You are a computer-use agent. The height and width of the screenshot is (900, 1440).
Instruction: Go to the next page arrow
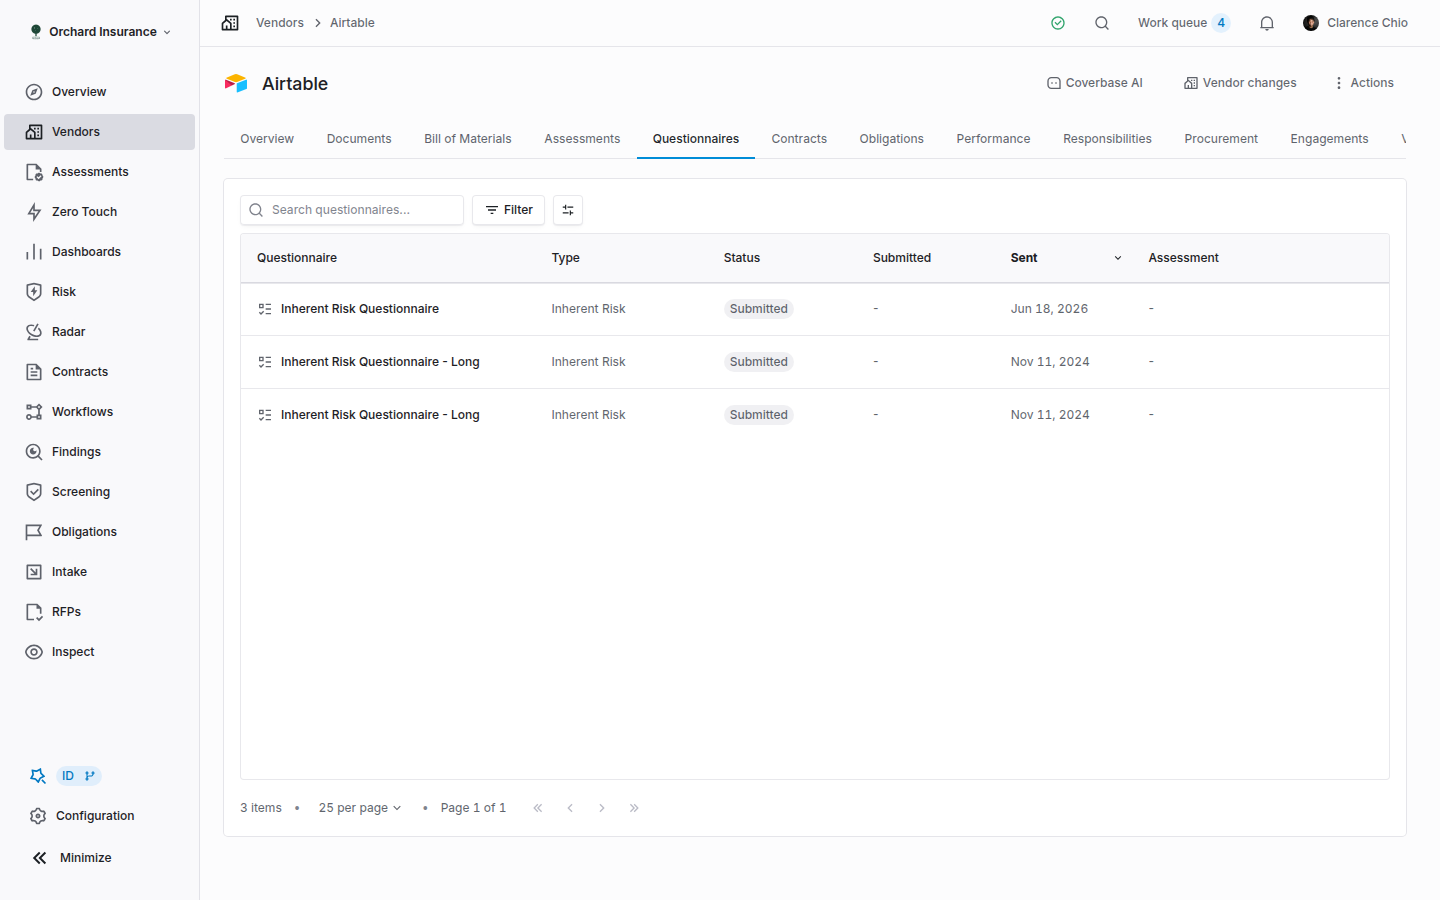coord(602,808)
